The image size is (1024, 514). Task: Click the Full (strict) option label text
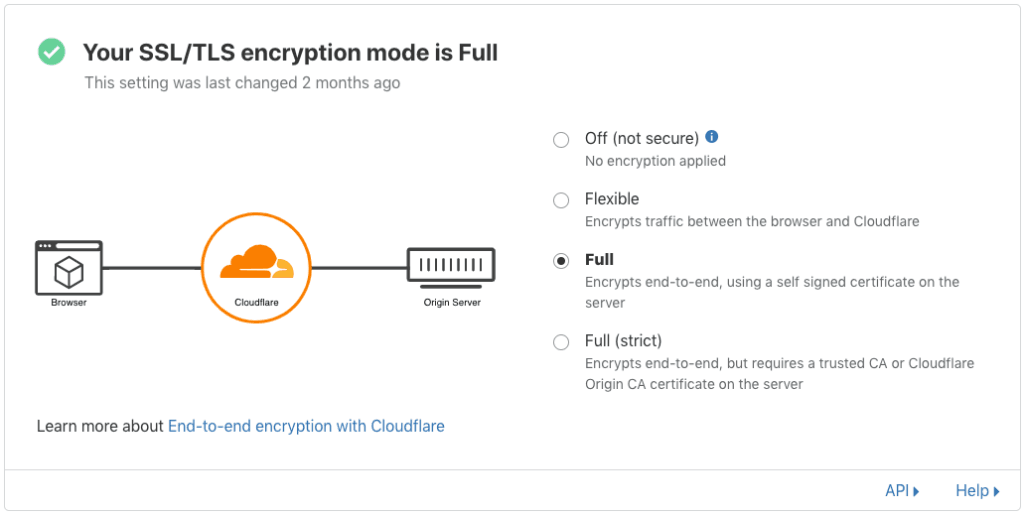(623, 341)
